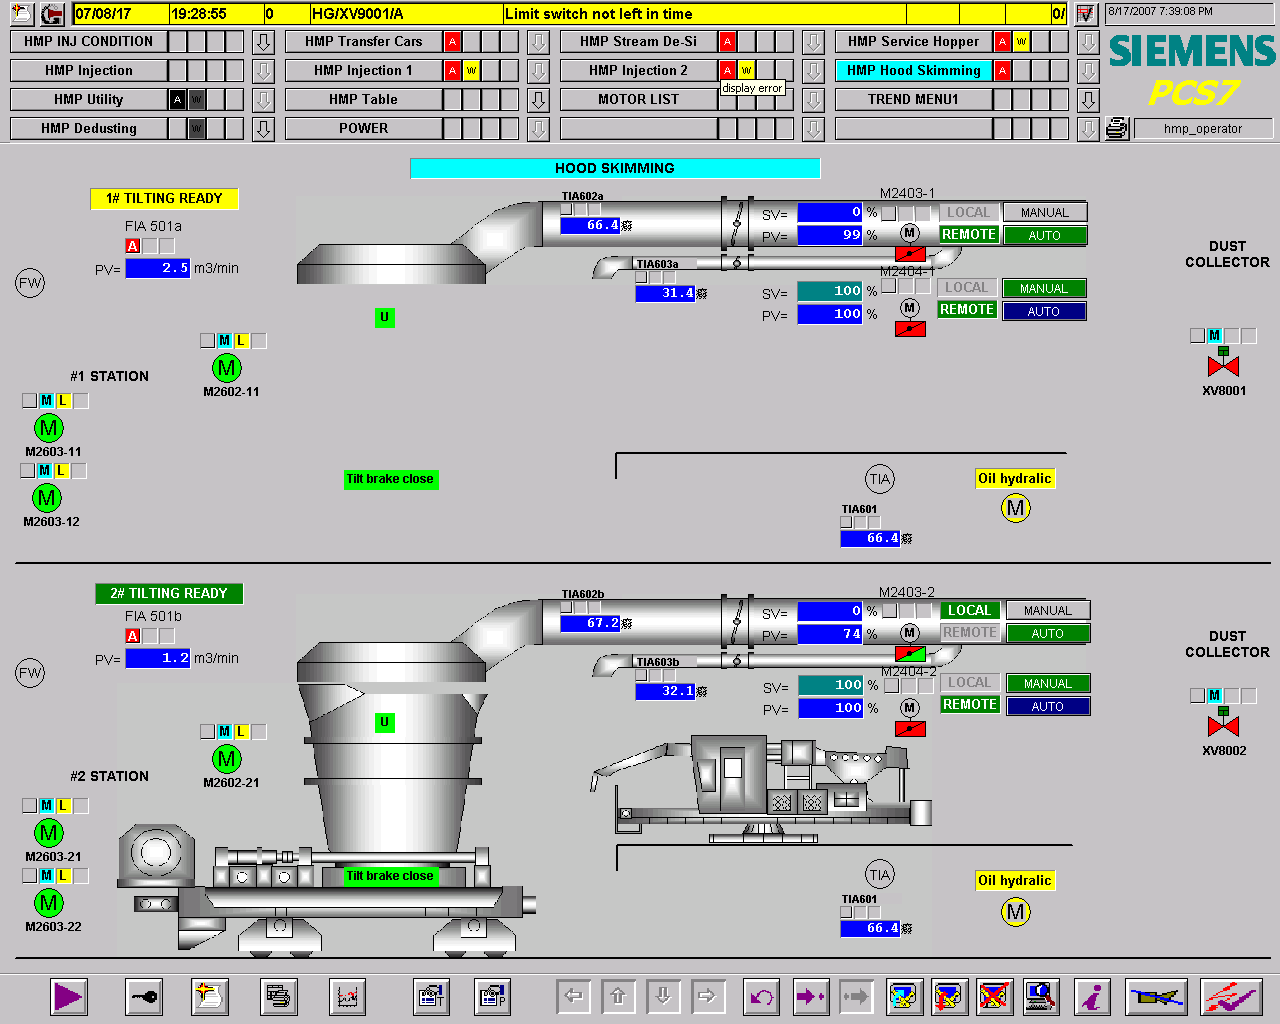Click the XV8001 red valve symbol
This screenshot has width=1280, height=1024.
tap(1223, 365)
